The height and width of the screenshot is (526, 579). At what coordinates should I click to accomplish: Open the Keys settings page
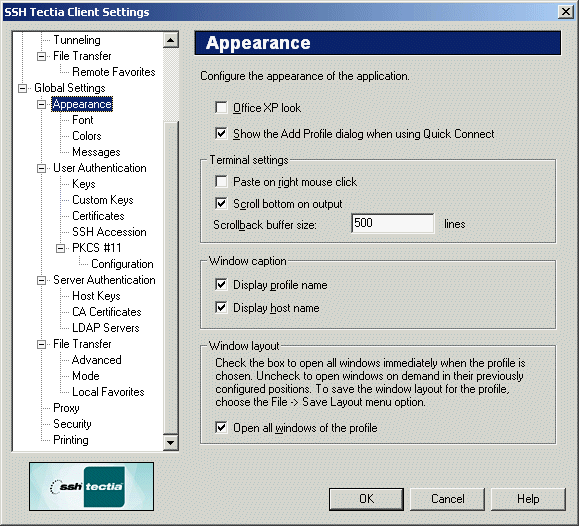point(84,184)
